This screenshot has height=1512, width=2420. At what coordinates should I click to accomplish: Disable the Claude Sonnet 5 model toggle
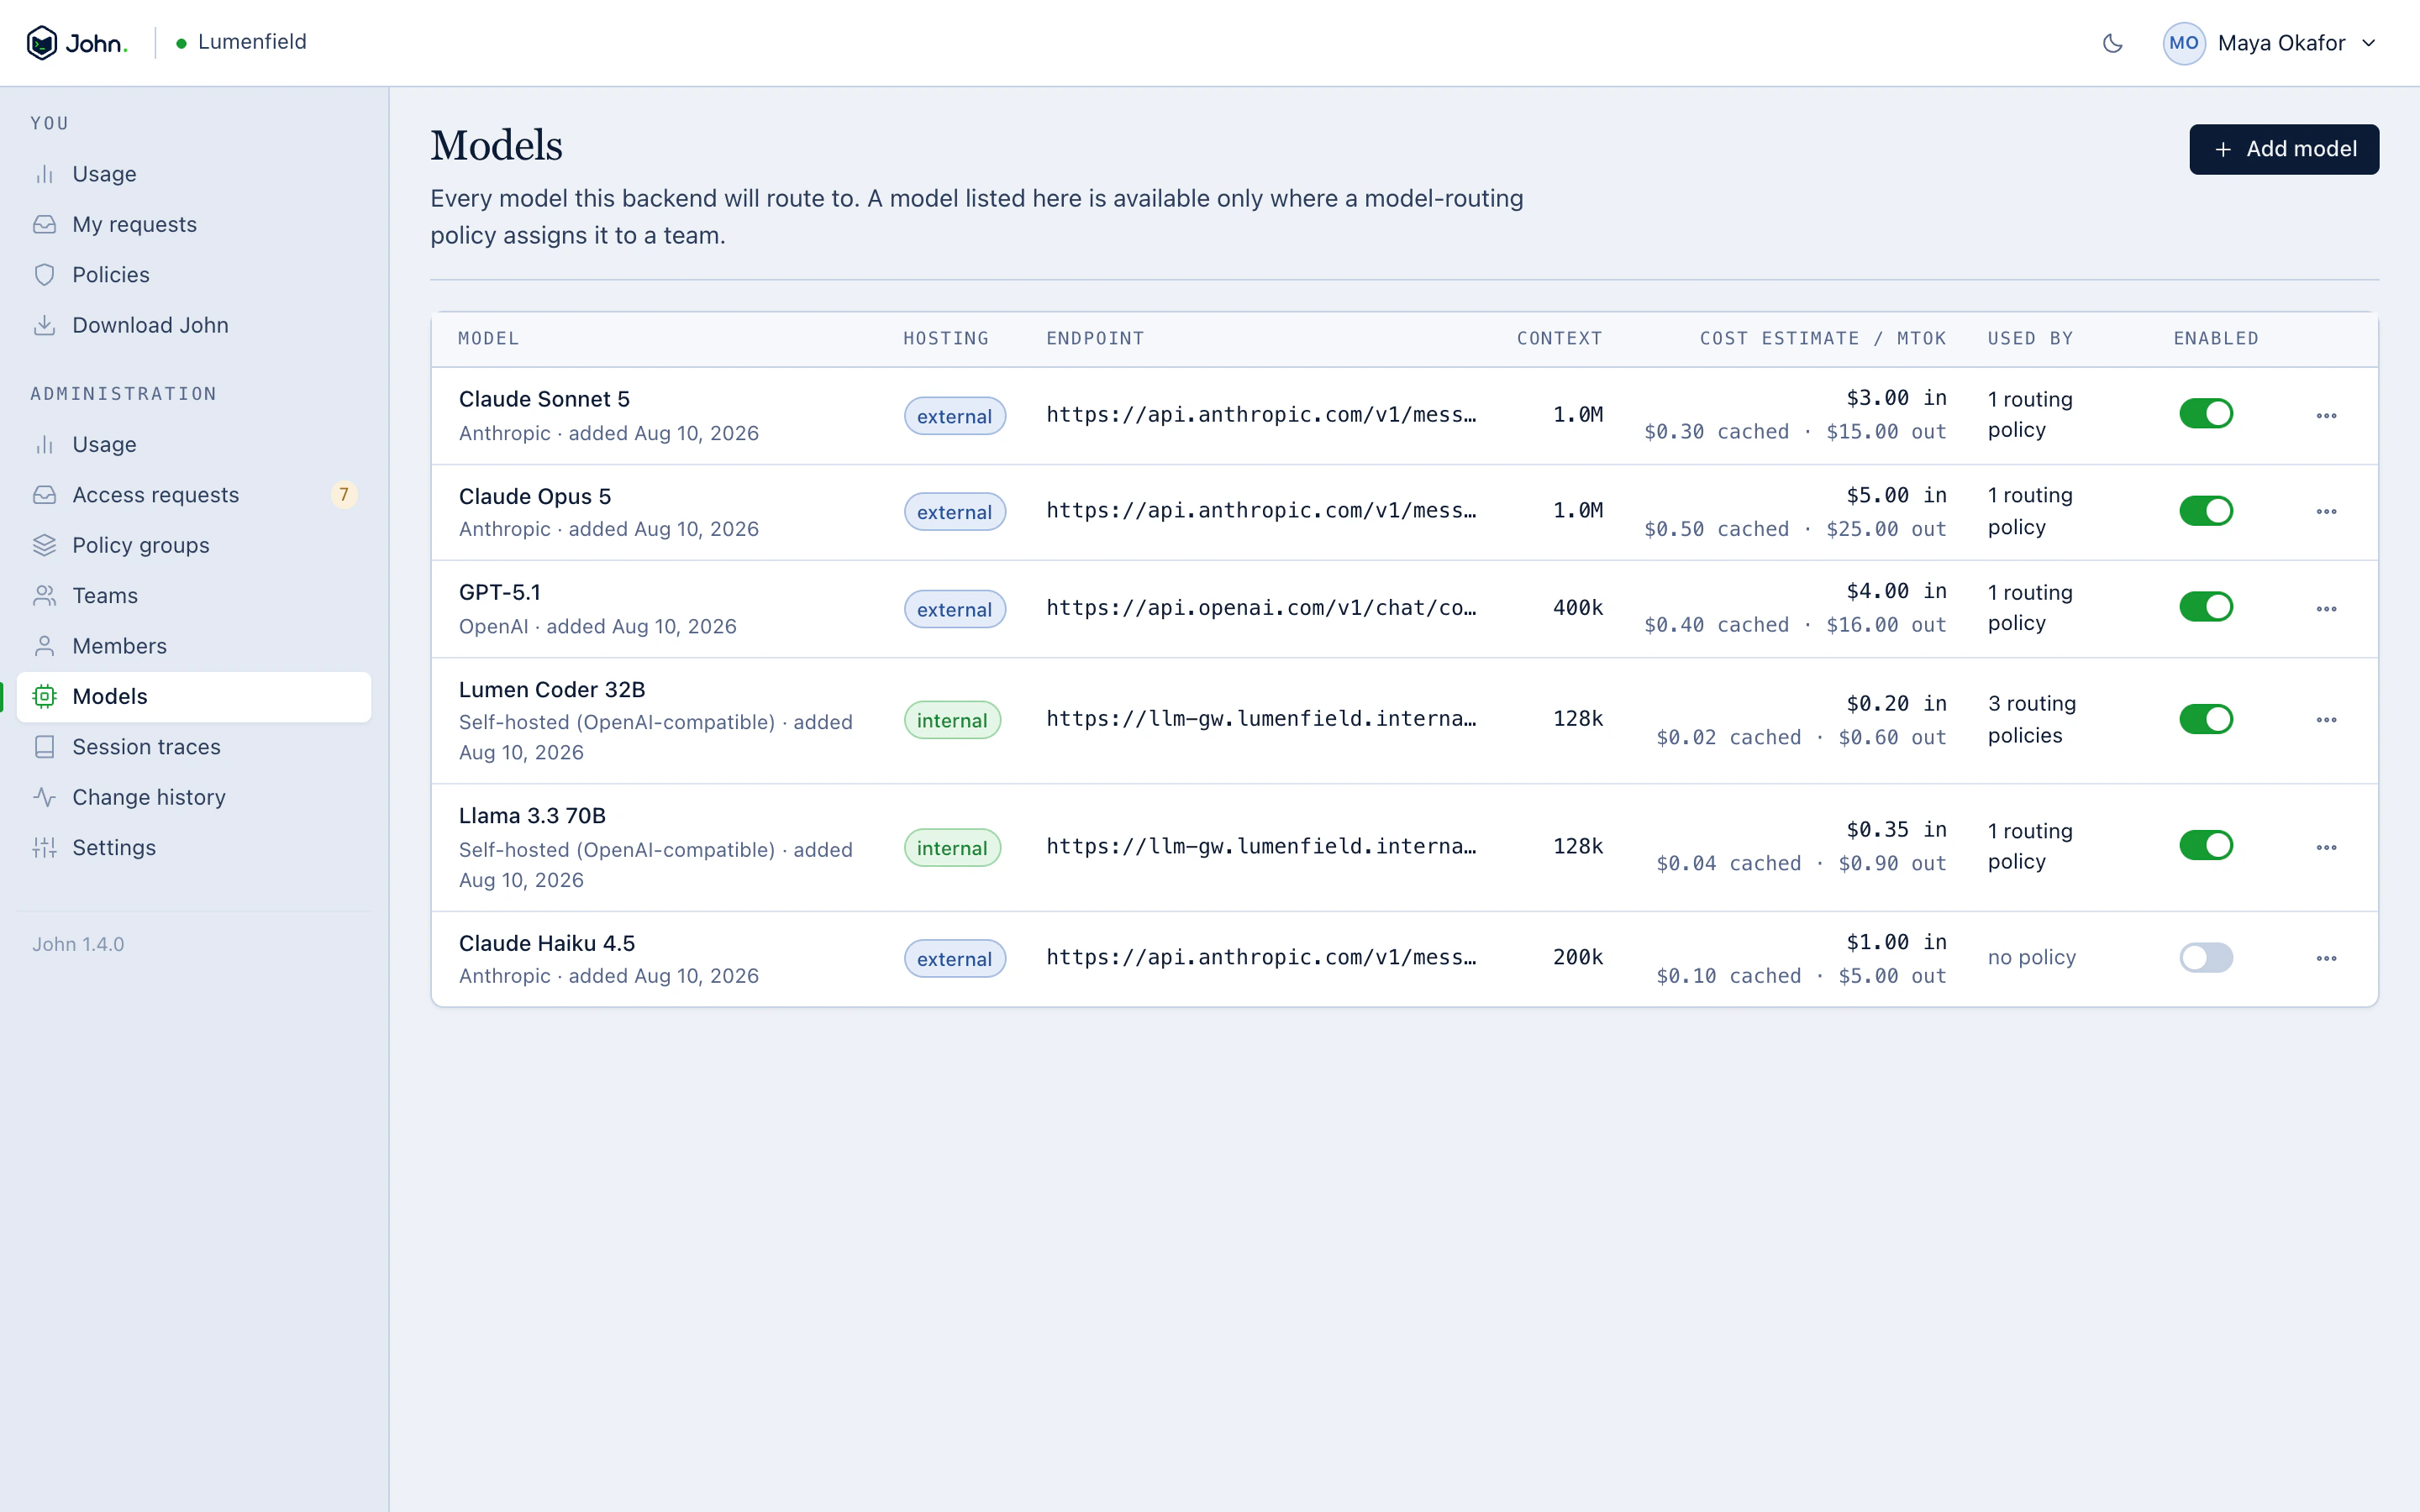click(2206, 414)
